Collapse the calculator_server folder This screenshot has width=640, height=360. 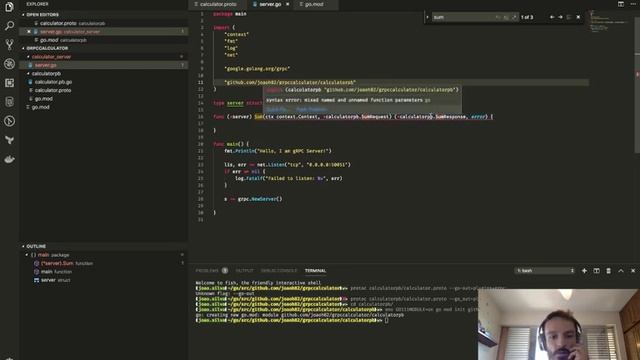(28, 57)
